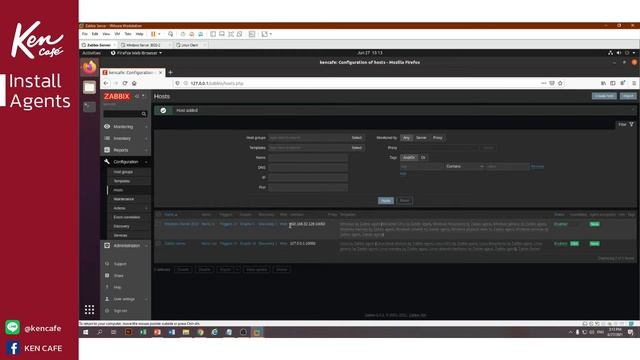This screenshot has height=360, width=640.
Task: Set Monitored by to Any
Action: pyautogui.click(x=406, y=138)
